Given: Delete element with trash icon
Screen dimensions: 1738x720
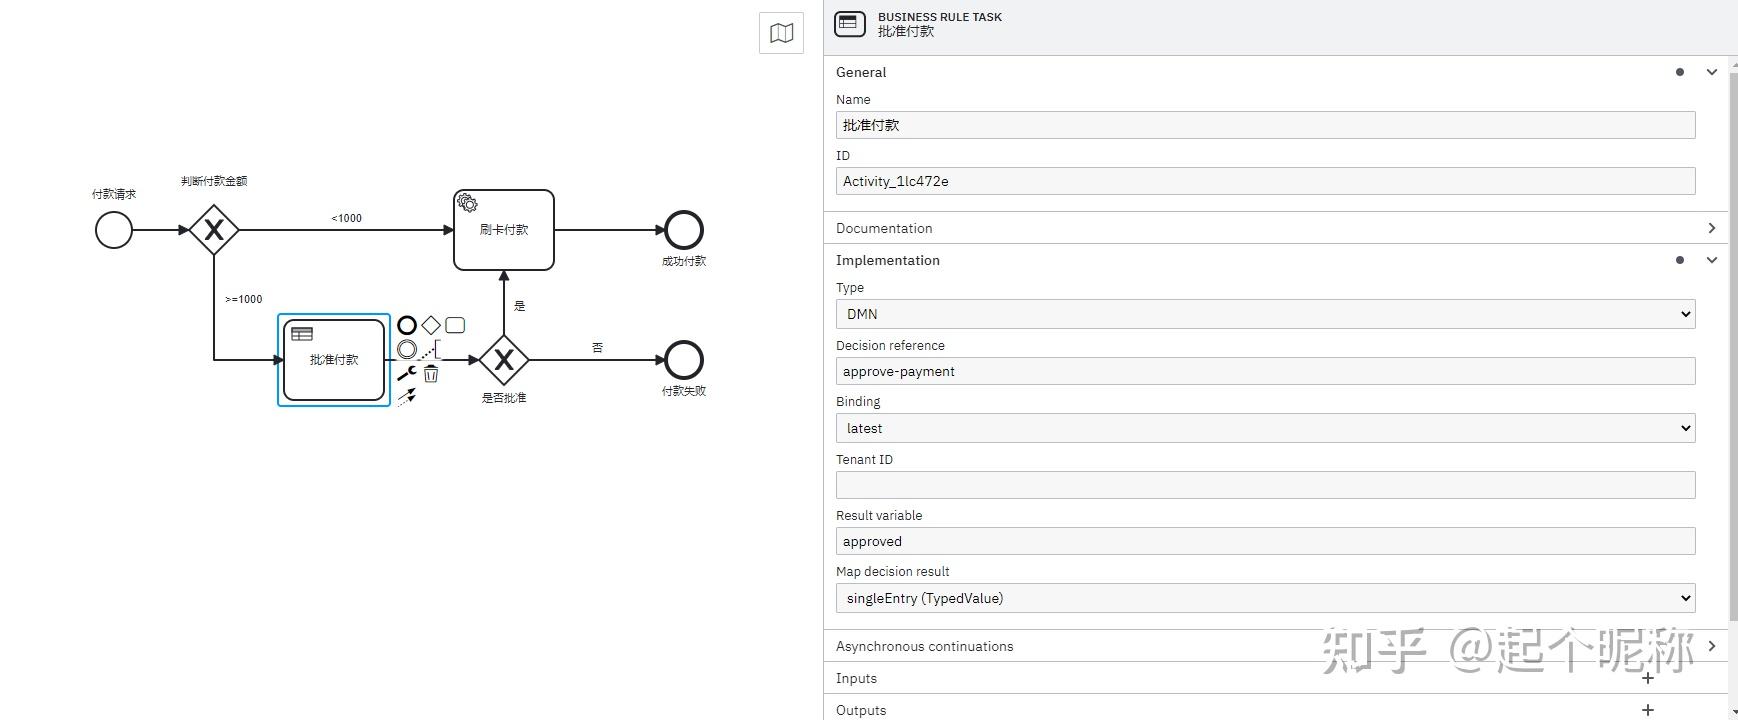Looking at the screenshot, I should [x=431, y=374].
